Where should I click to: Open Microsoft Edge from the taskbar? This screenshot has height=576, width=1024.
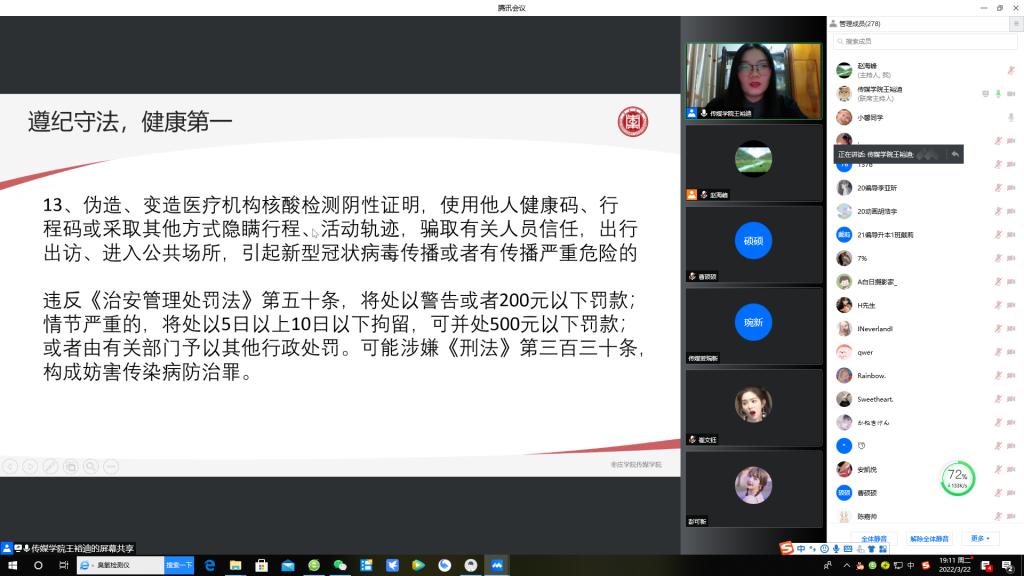coord(210,566)
